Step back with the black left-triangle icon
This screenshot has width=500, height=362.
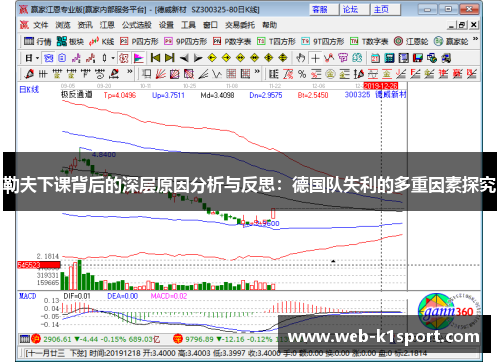click(184, 58)
